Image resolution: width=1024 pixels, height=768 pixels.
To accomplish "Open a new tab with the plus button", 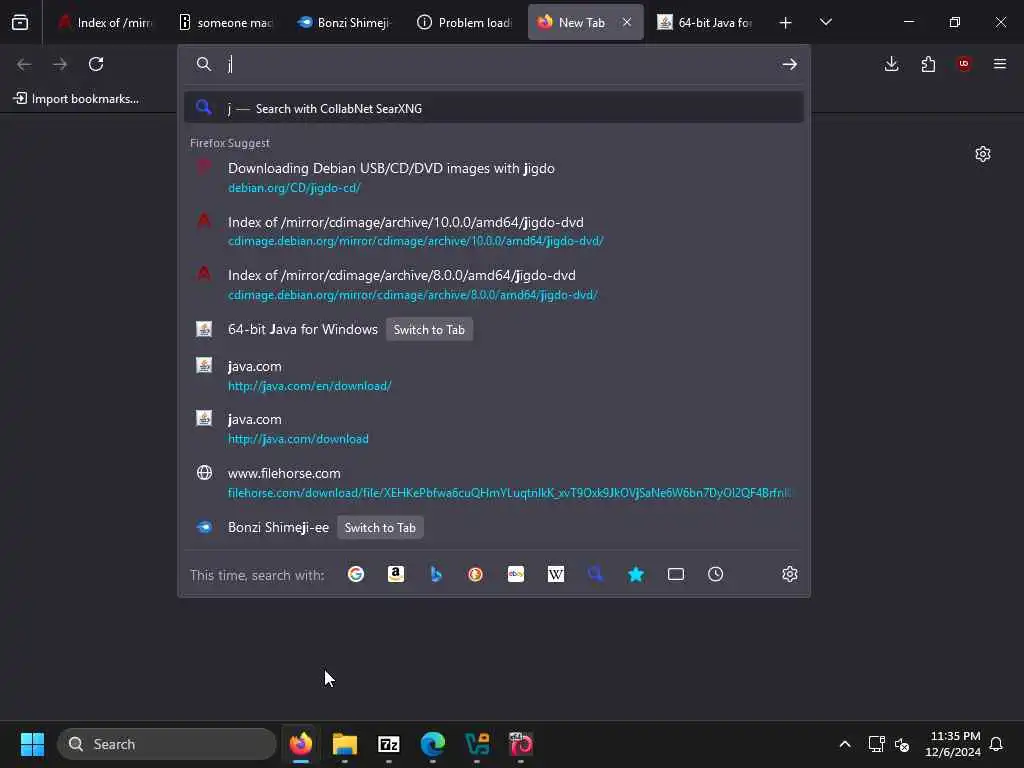I will [x=786, y=23].
